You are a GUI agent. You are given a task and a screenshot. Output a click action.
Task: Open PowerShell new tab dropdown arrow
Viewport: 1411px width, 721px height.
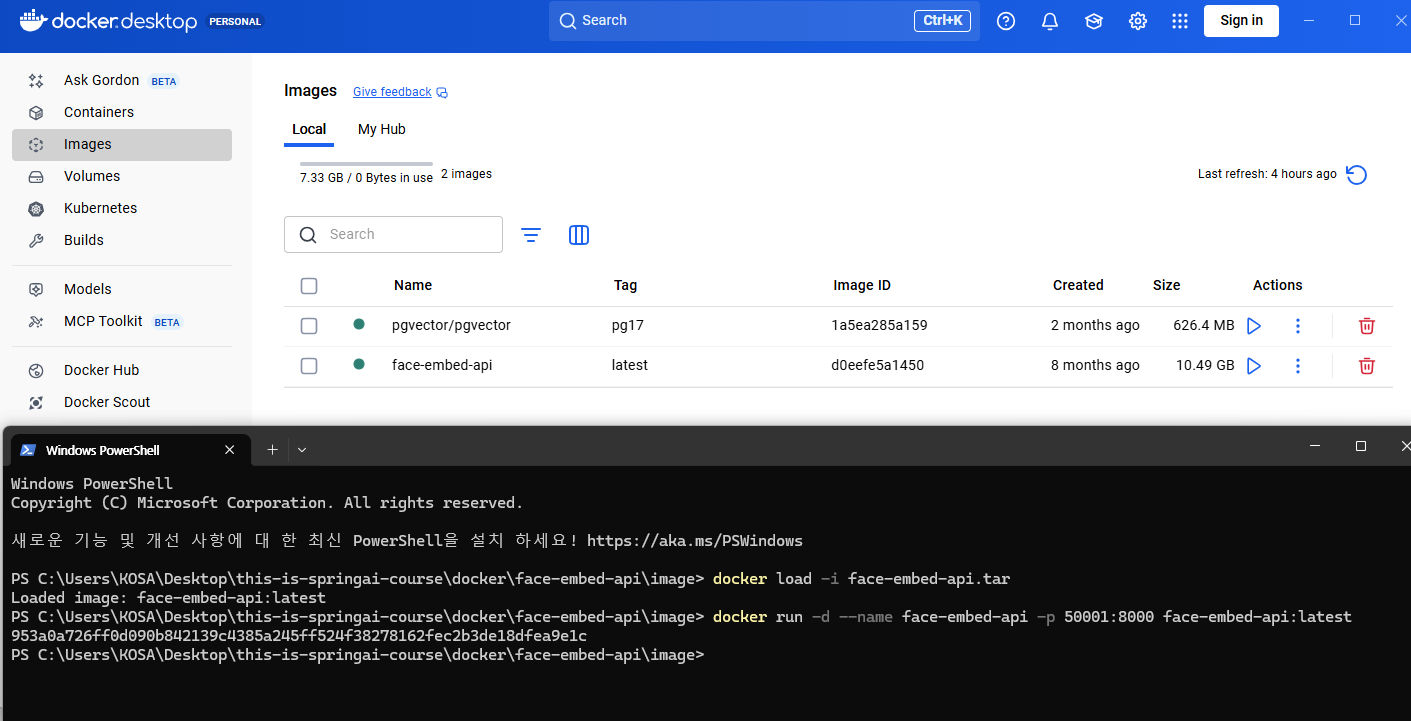coord(302,450)
